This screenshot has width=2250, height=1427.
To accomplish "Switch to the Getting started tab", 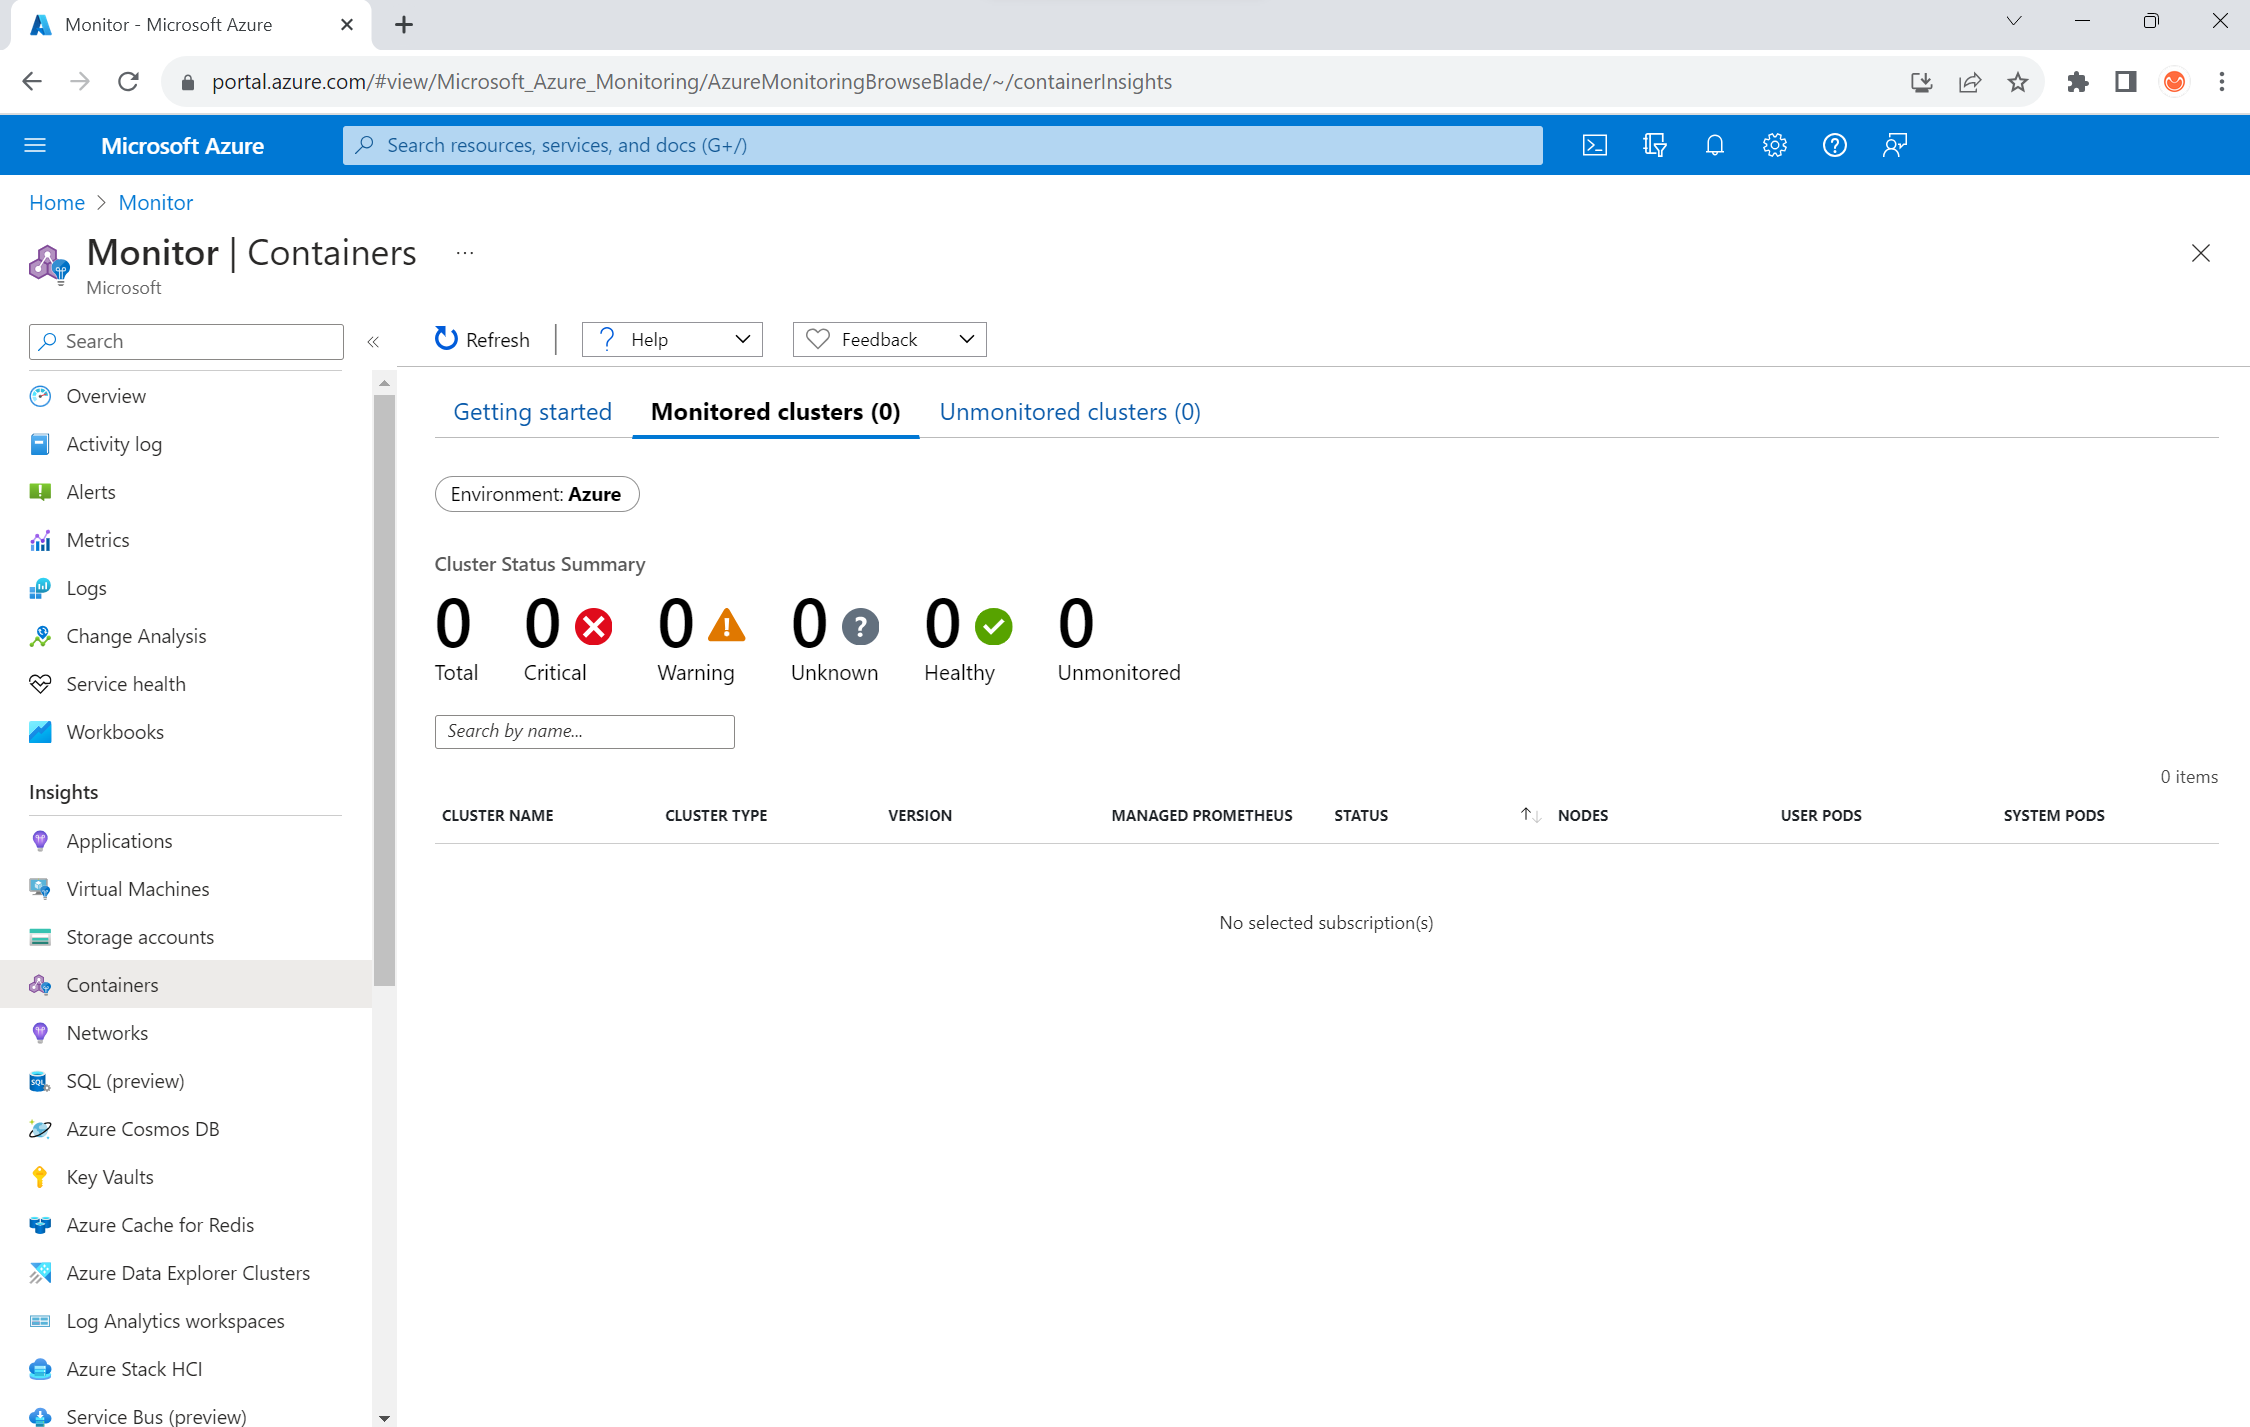I will pyautogui.click(x=532, y=412).
